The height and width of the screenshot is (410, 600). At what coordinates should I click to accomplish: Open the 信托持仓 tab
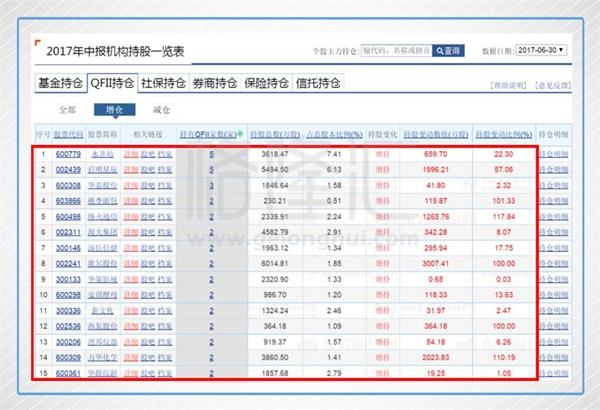pyautogui.click(x=318, y=83)
